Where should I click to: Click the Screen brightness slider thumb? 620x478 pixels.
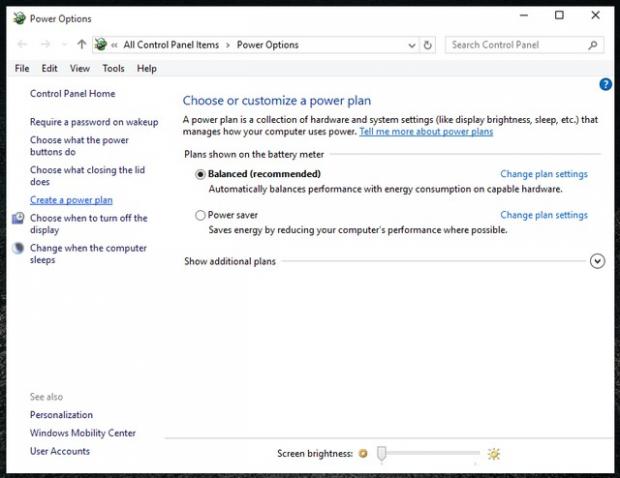pyautogui.click(x=382, y=454)
